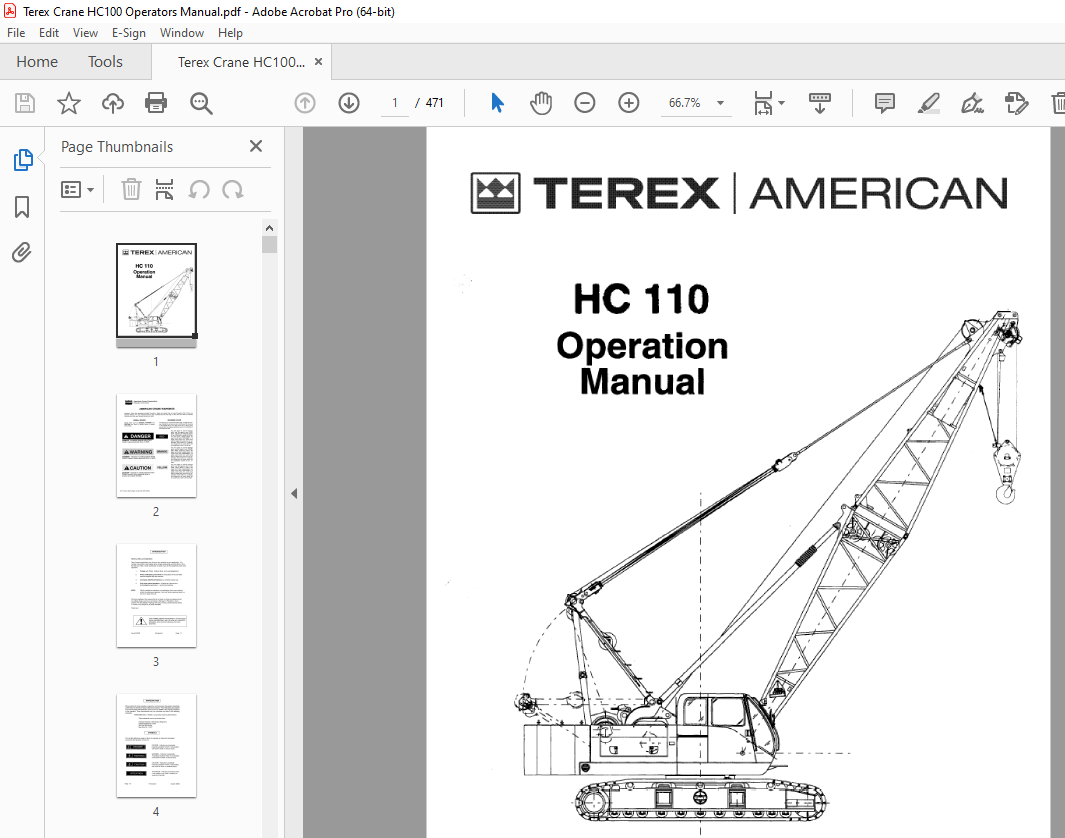Screen dimensions: 1065x838
Task: Close the Page Thumbnails panel
Action: [x=255, y=146]
